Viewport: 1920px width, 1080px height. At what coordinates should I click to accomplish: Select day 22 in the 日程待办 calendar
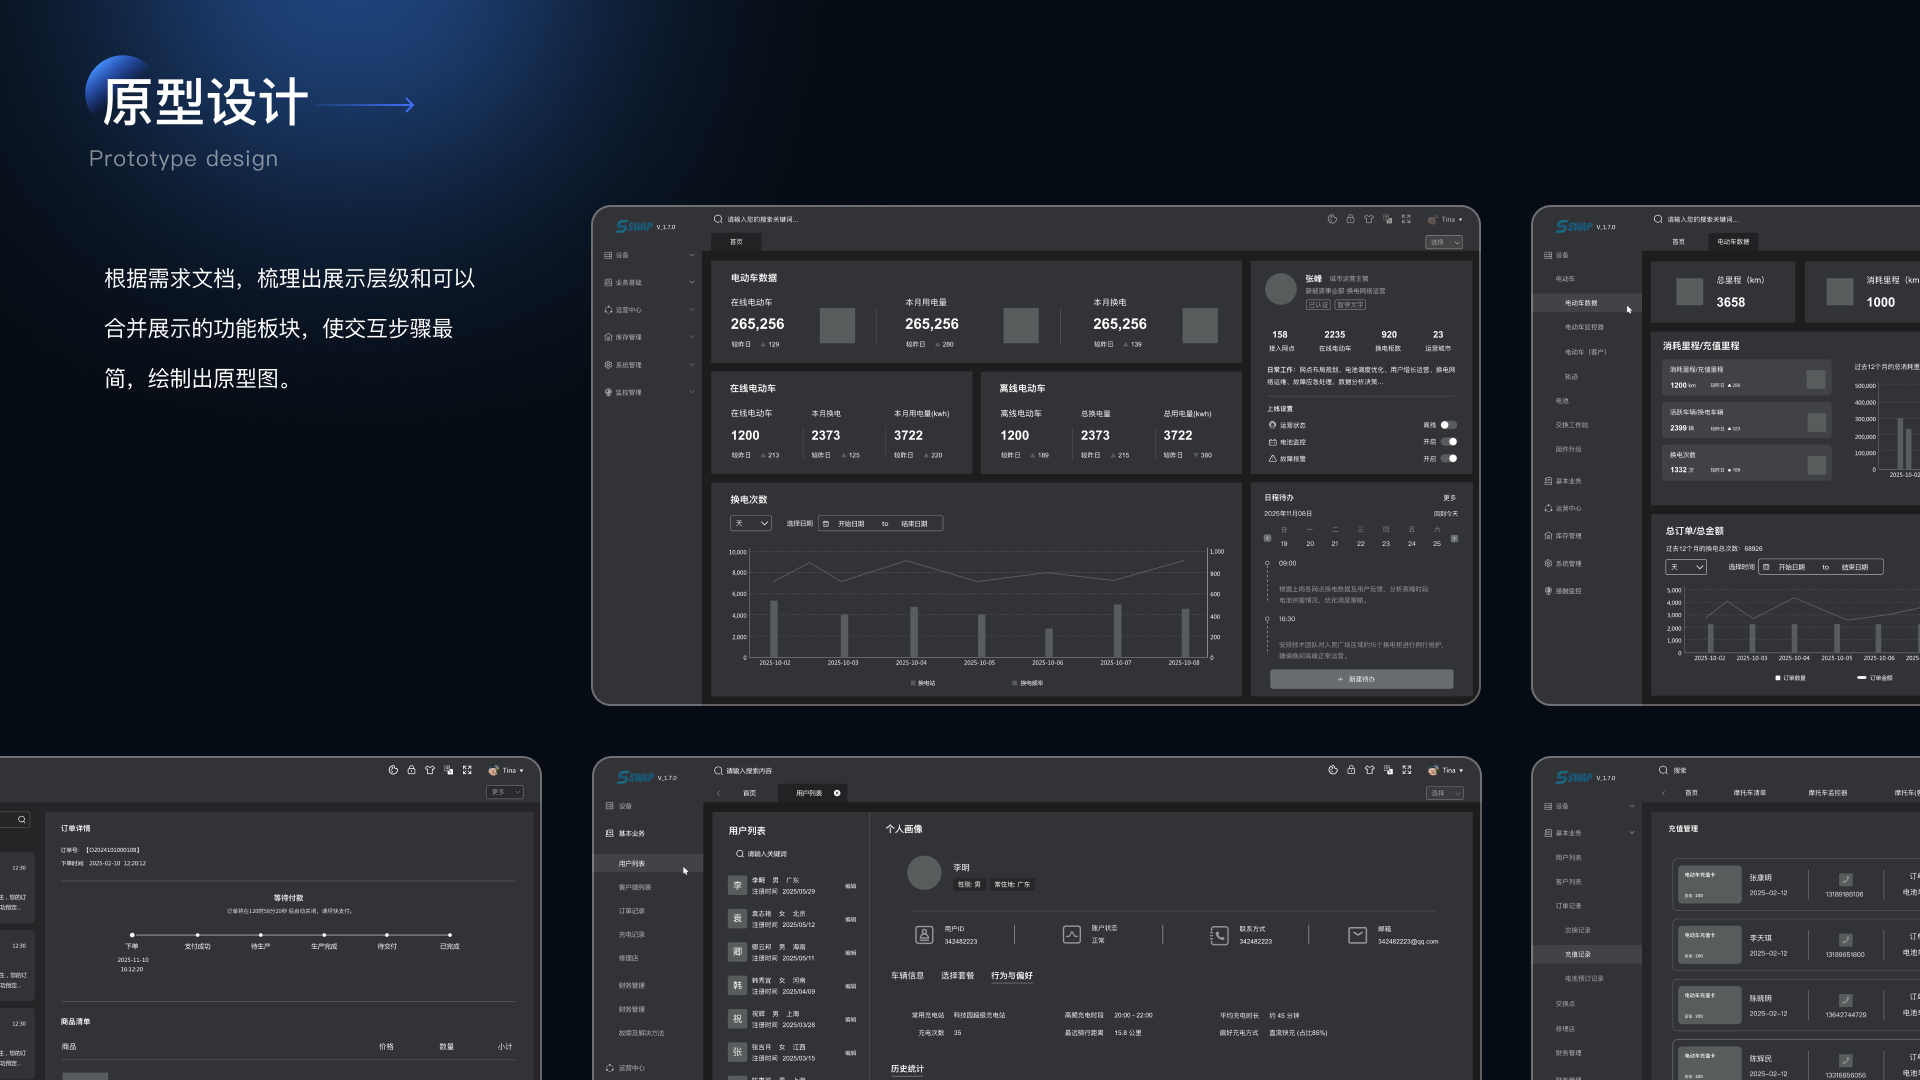(1360, 544)
